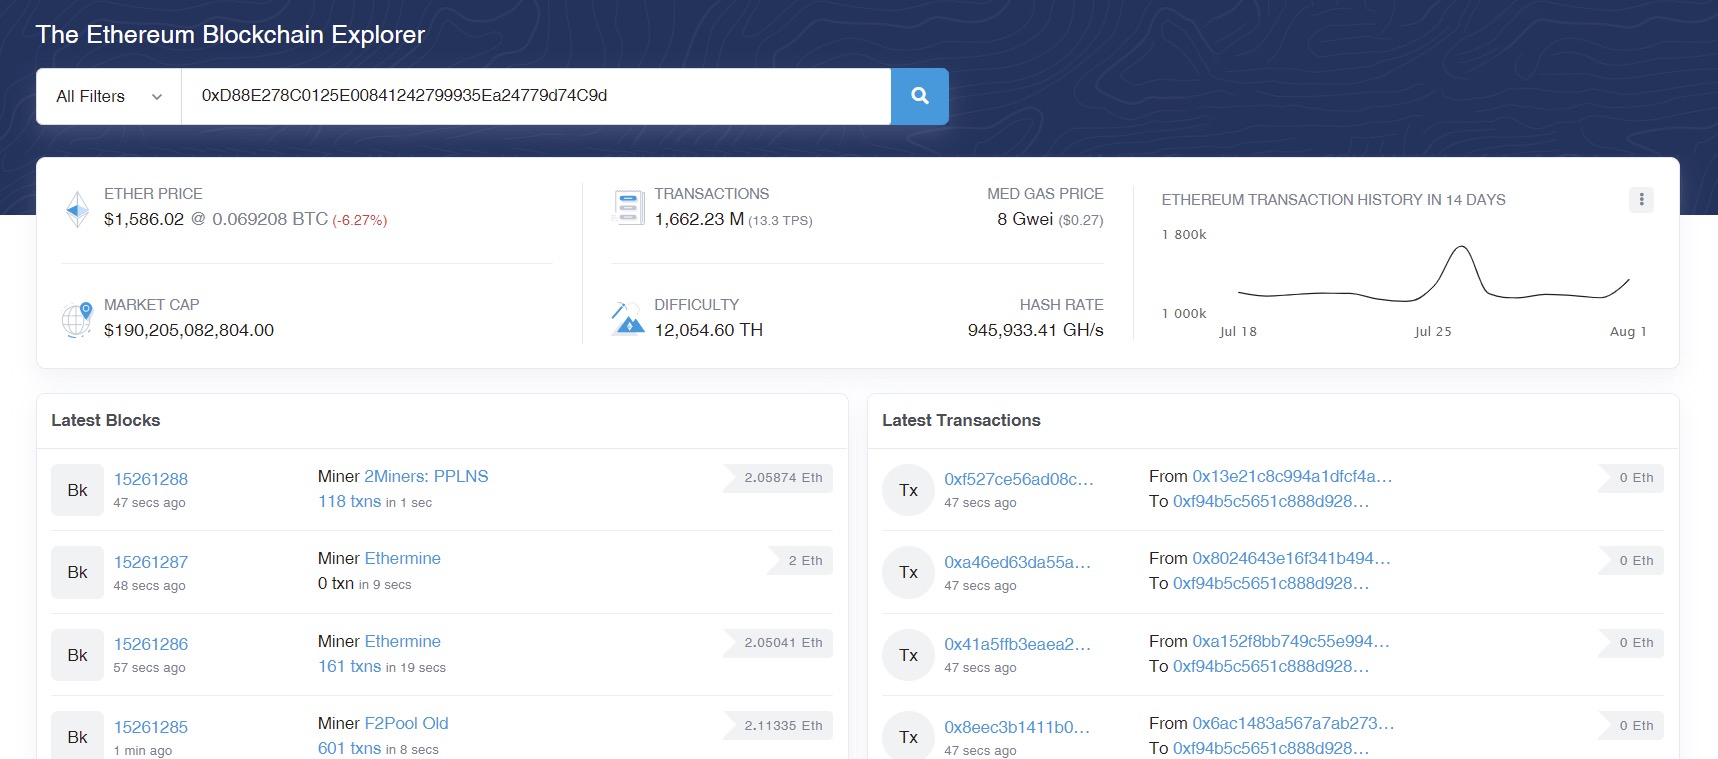1718x759 pixels.
Task: Click the Bk icon for block 15261286
Action: tap(77, 655)
